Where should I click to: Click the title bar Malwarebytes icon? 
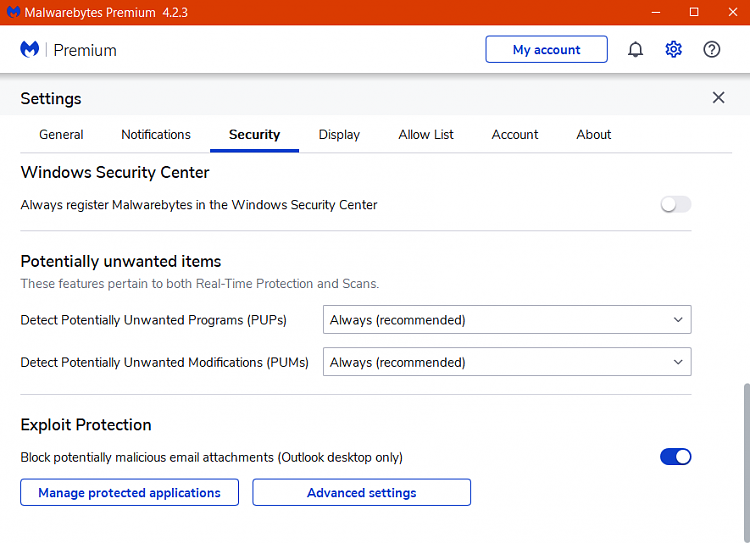13,12
